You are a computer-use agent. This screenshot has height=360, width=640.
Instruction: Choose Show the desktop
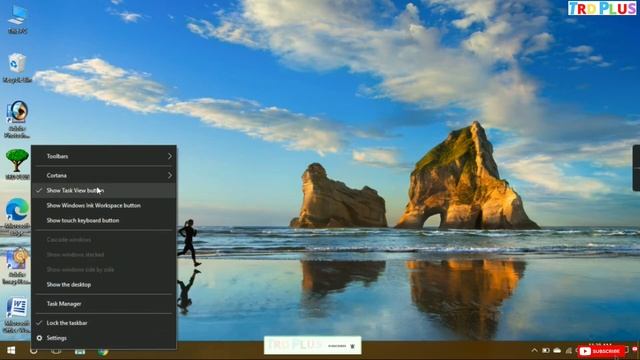pyautogui.click(x=104, y=284)
